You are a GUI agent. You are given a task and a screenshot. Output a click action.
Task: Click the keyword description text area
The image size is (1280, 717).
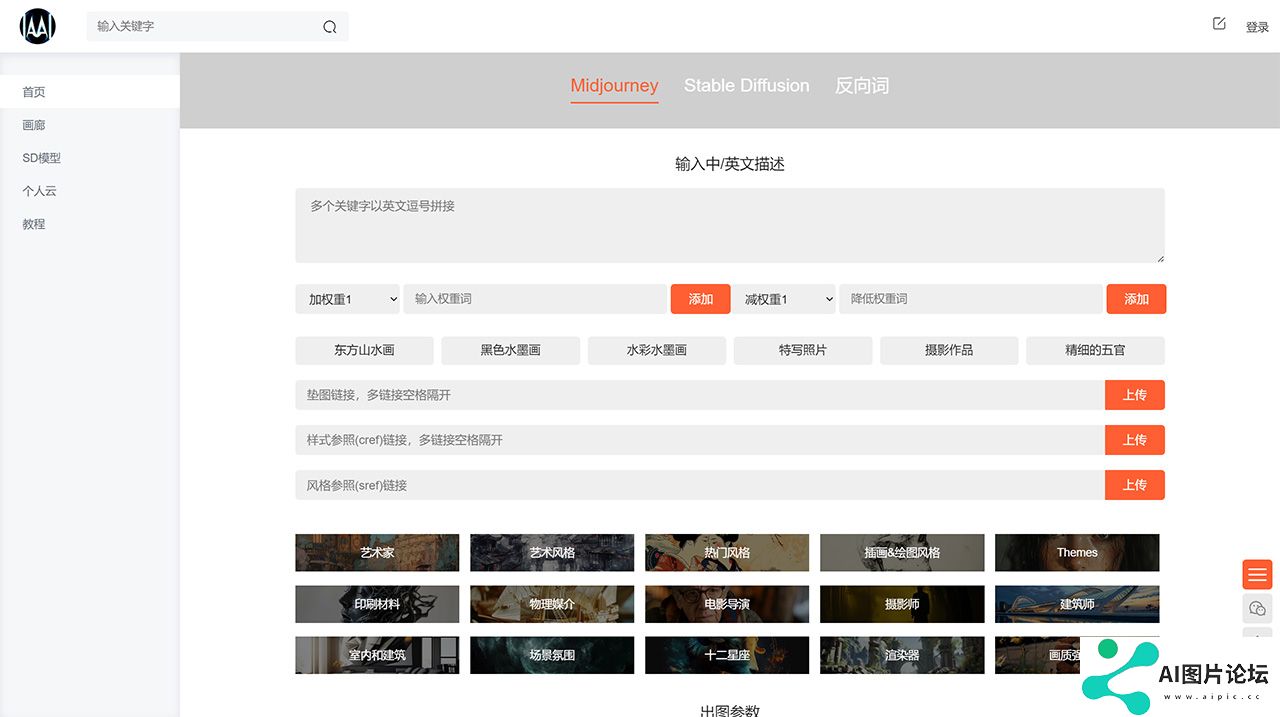730,226
